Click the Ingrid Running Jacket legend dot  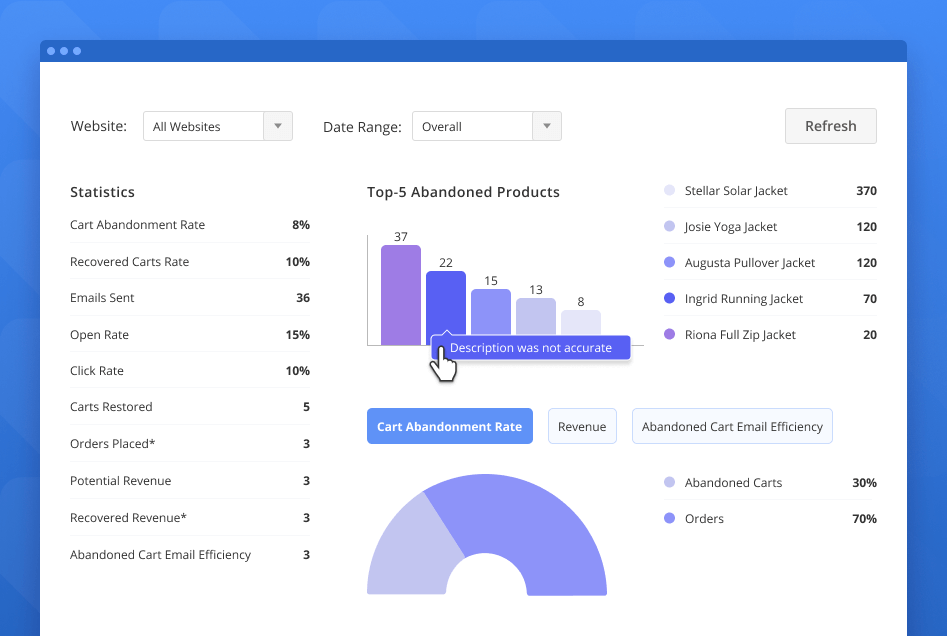pos(667,298)
